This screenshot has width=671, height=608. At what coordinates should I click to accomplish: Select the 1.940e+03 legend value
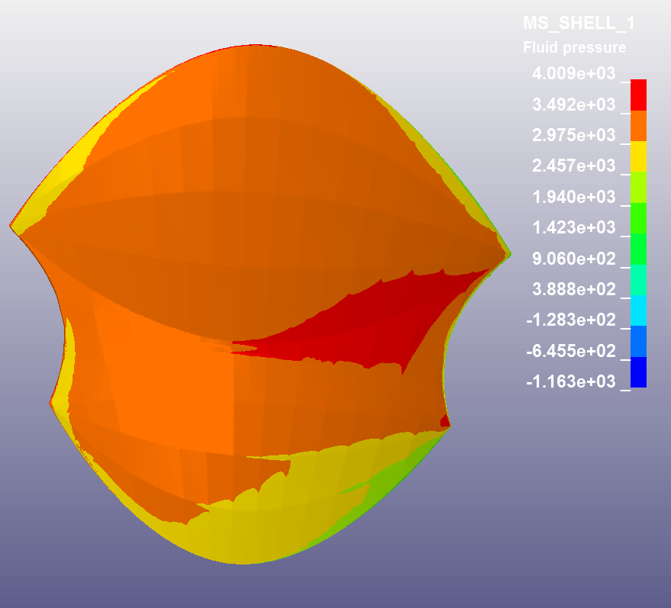573,197
